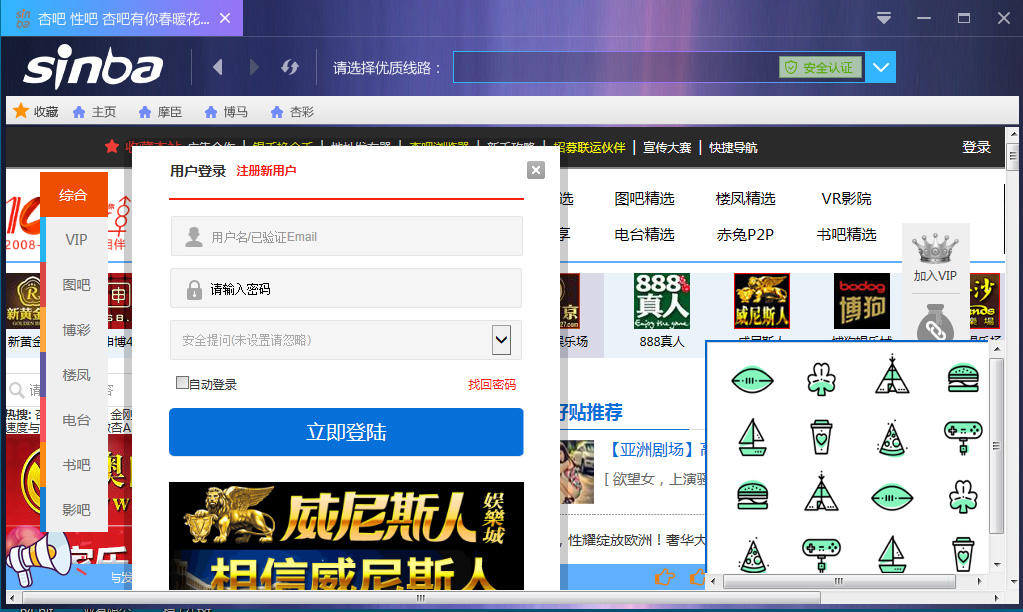Image resolution: width=1023 pixels, height=612 pixels.
Task: Click the football icon in the third icon row
Action: click(892, 498)
